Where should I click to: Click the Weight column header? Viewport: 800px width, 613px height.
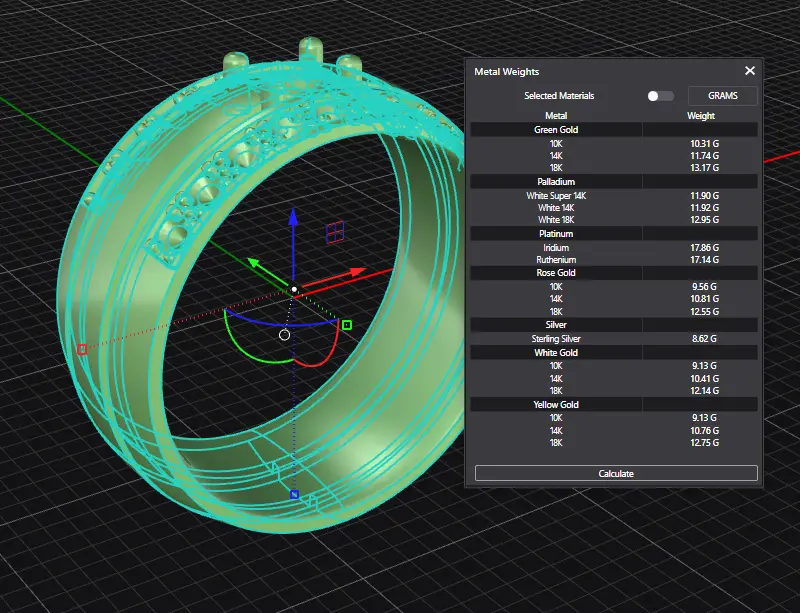[701, 116]
